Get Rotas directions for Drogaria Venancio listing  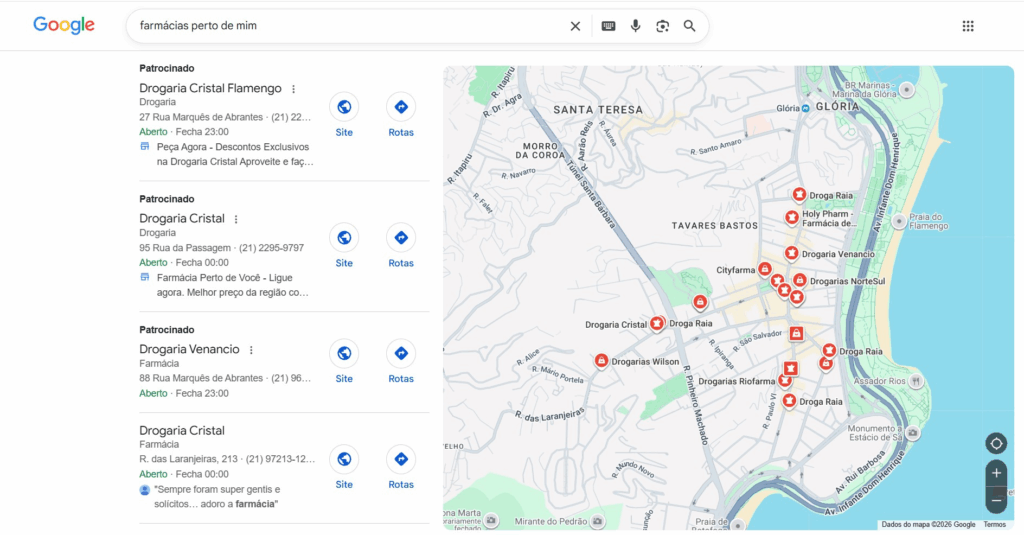click(401, 353)
